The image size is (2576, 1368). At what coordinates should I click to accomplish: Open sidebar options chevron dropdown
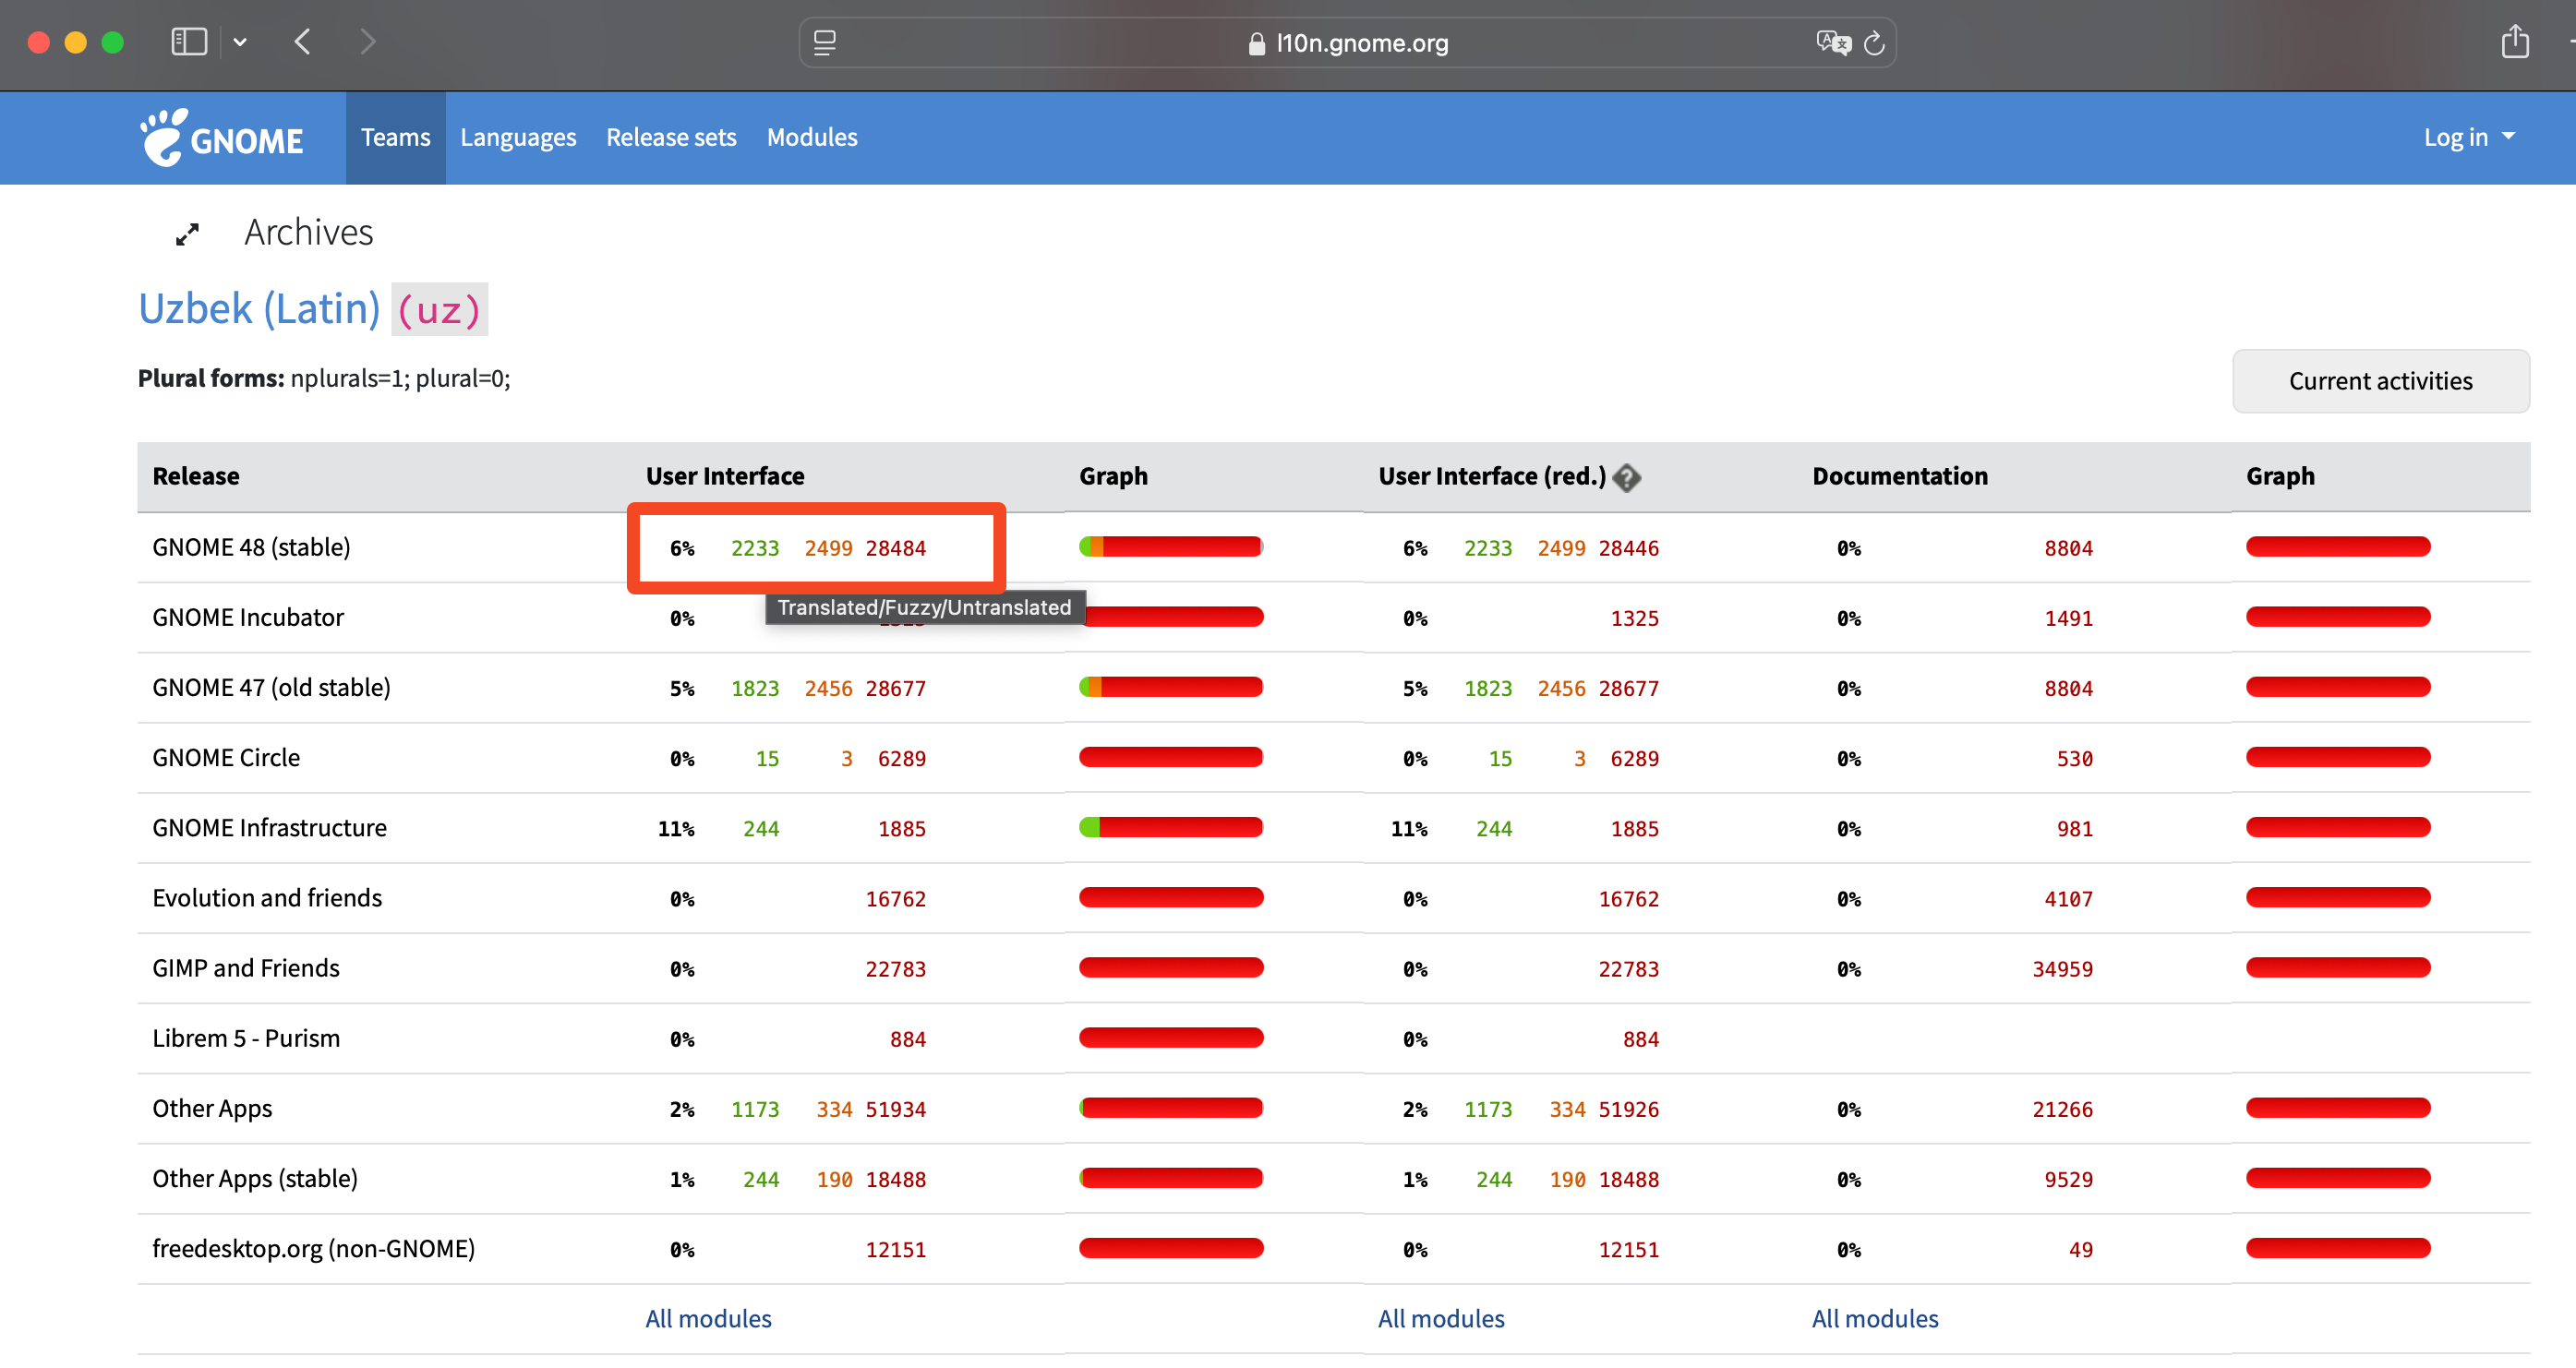240,42
